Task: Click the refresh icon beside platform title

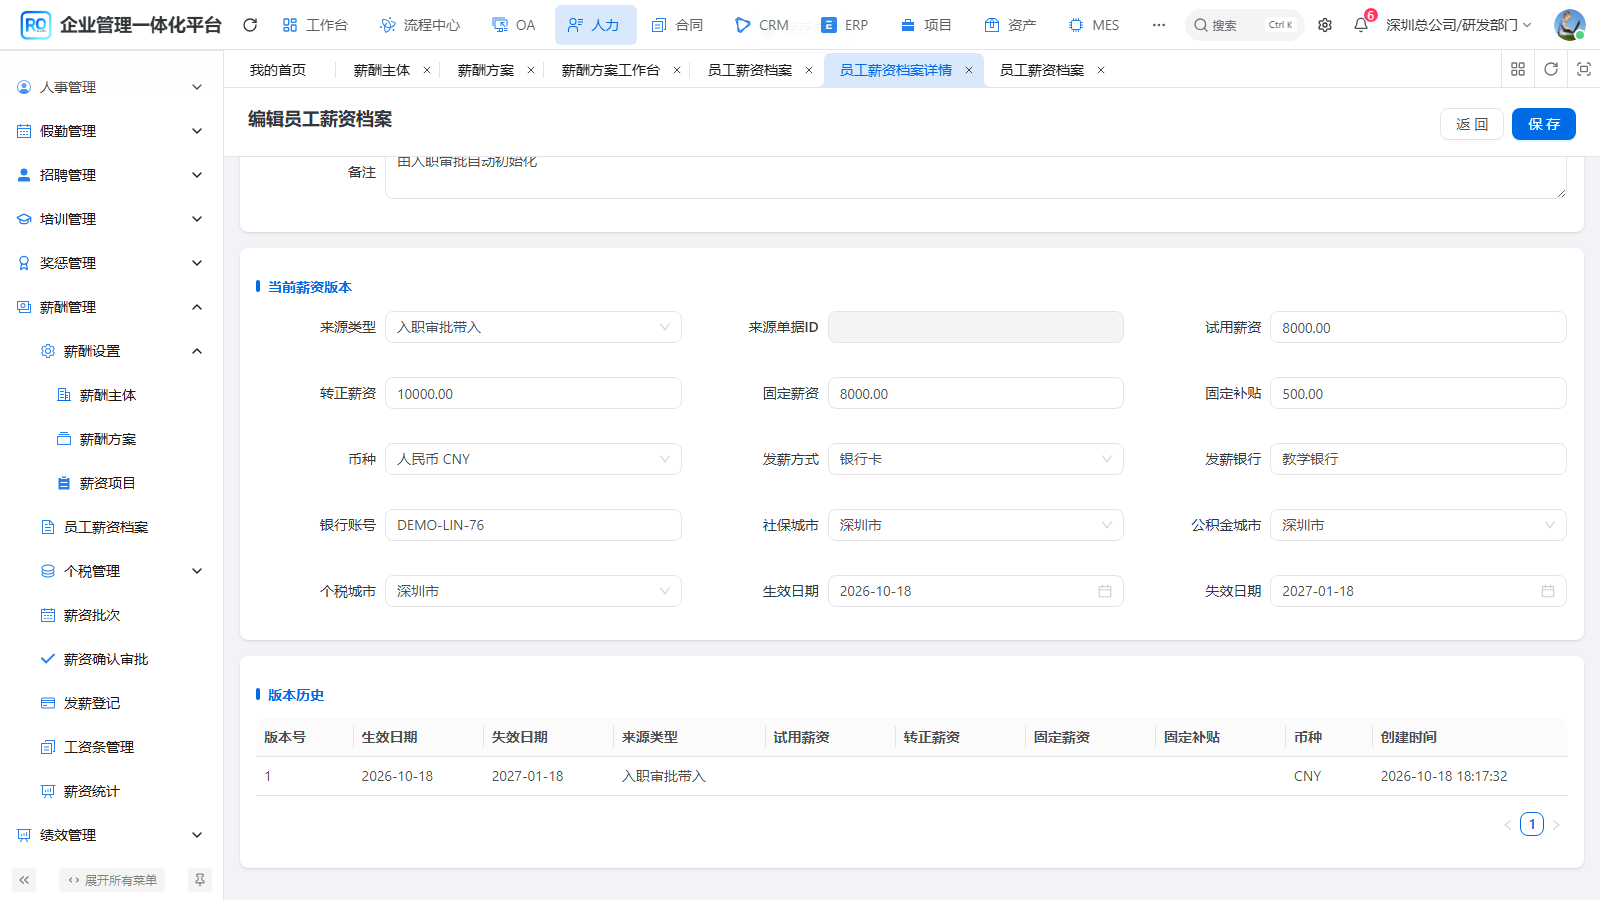Action: pyautogui.click(x=250, y=25)
